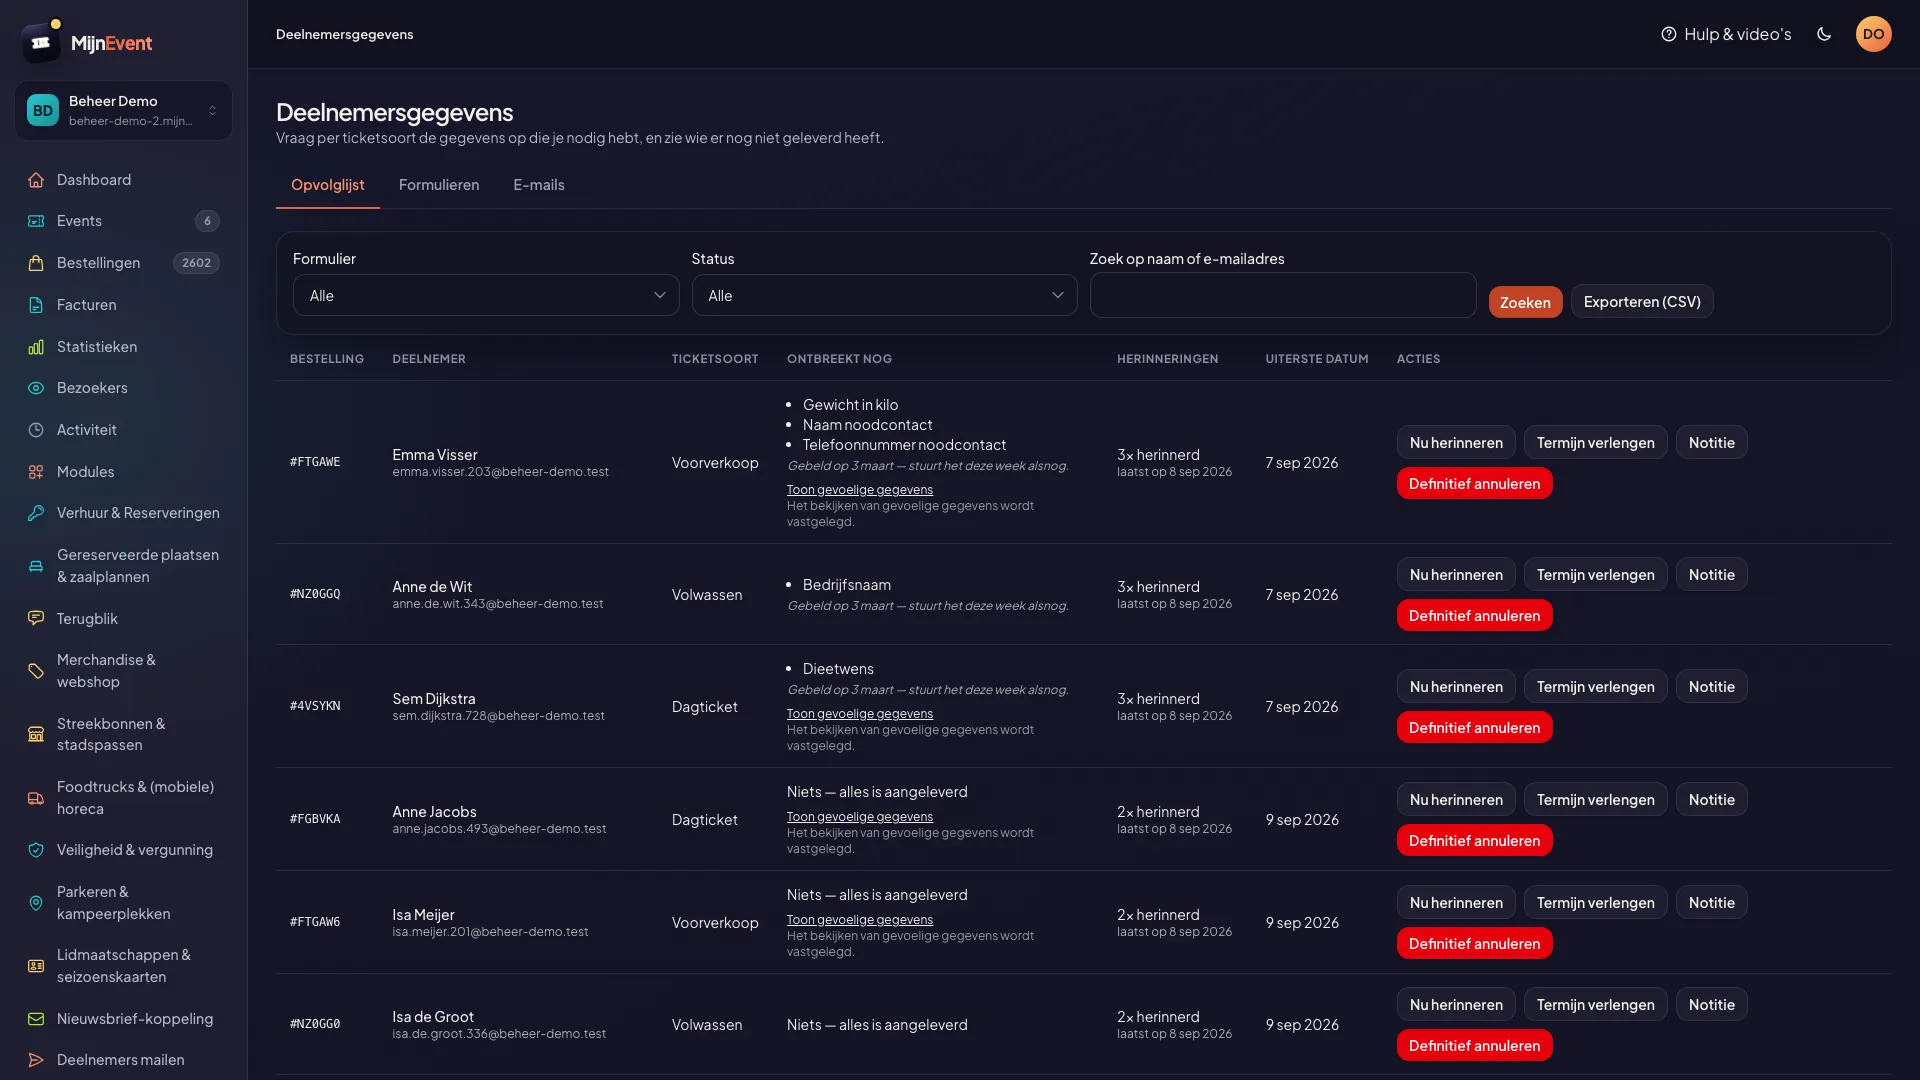The image size is (1920, 1080).
Task: Switch to the Opvolglijst tab
Action: (x=327, y=185)
